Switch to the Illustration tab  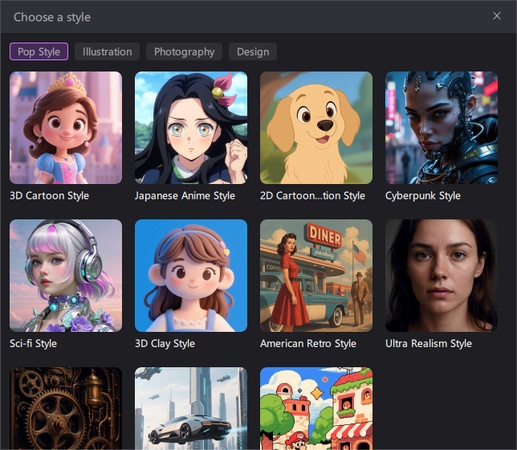pos(107,52)
